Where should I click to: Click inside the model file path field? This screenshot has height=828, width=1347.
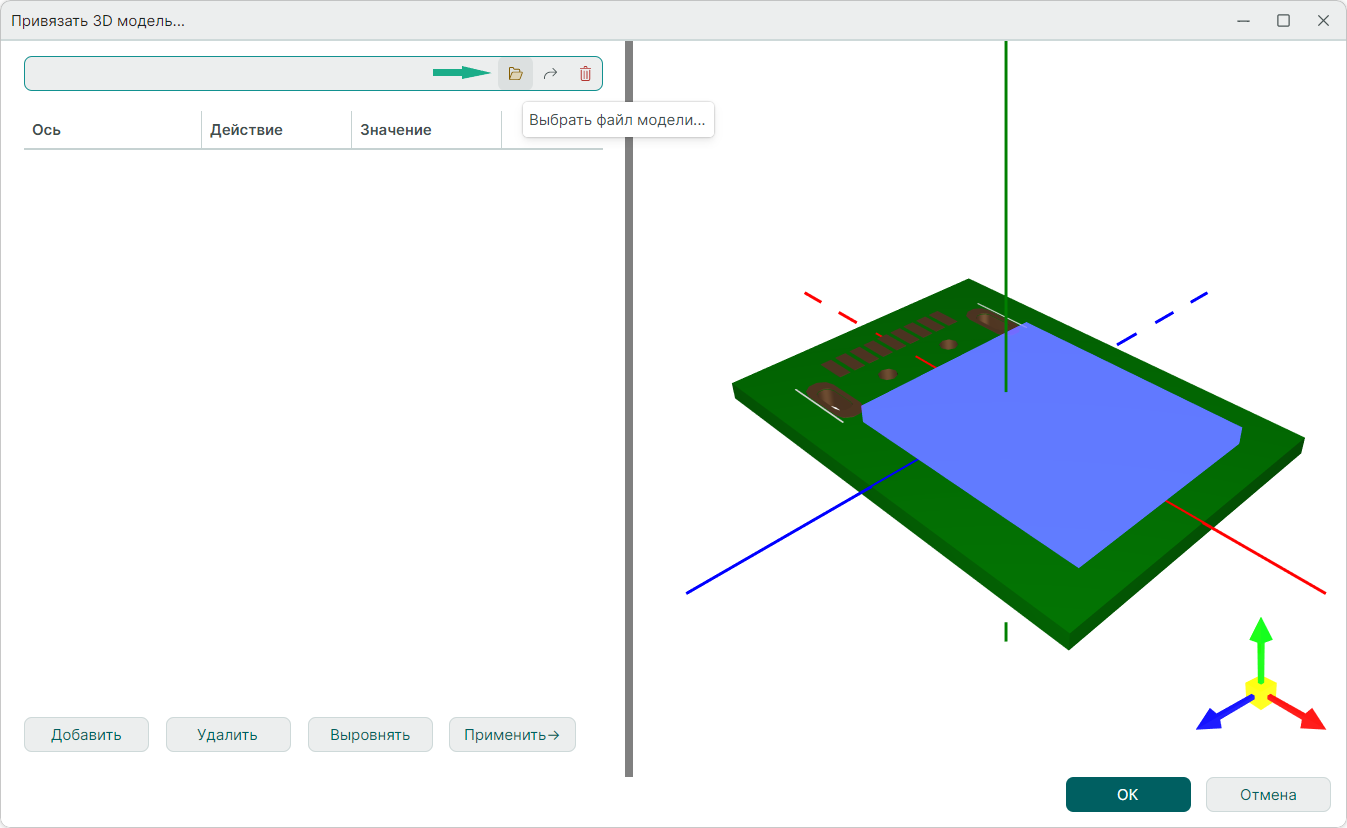[230, 74]
